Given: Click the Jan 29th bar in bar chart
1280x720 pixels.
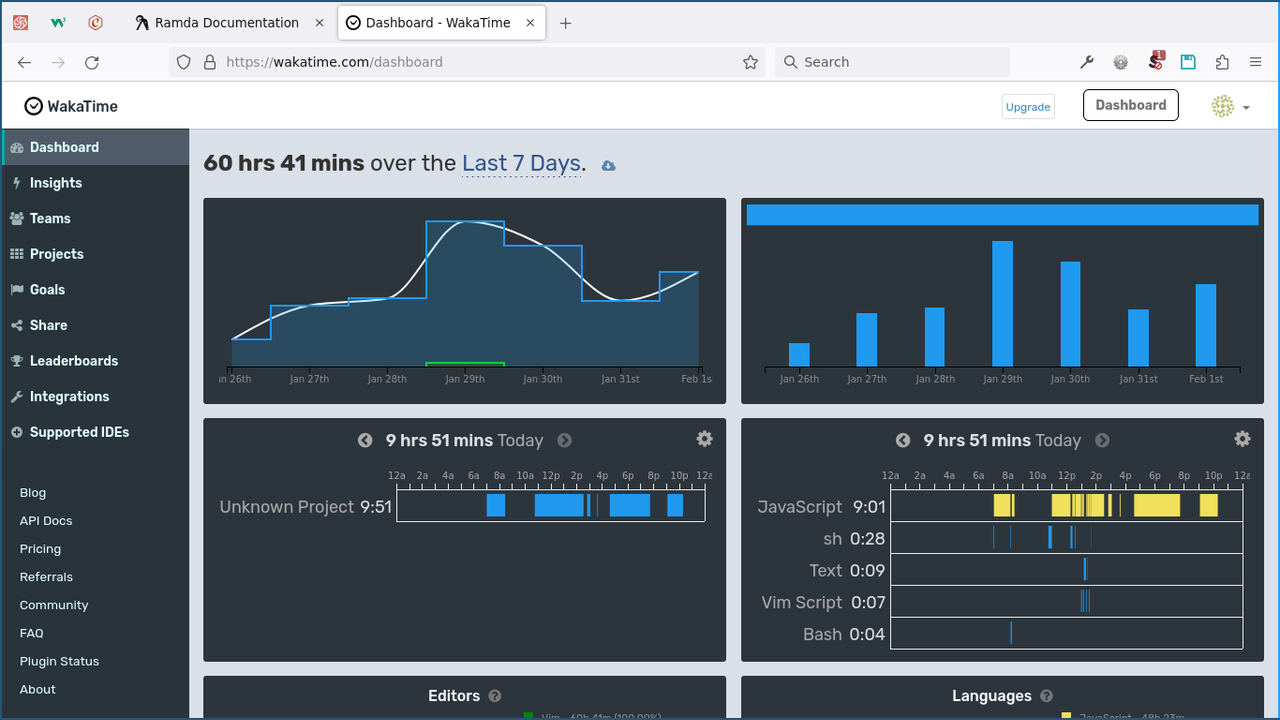Looking at the screenshot, I should click(1002, 304).
